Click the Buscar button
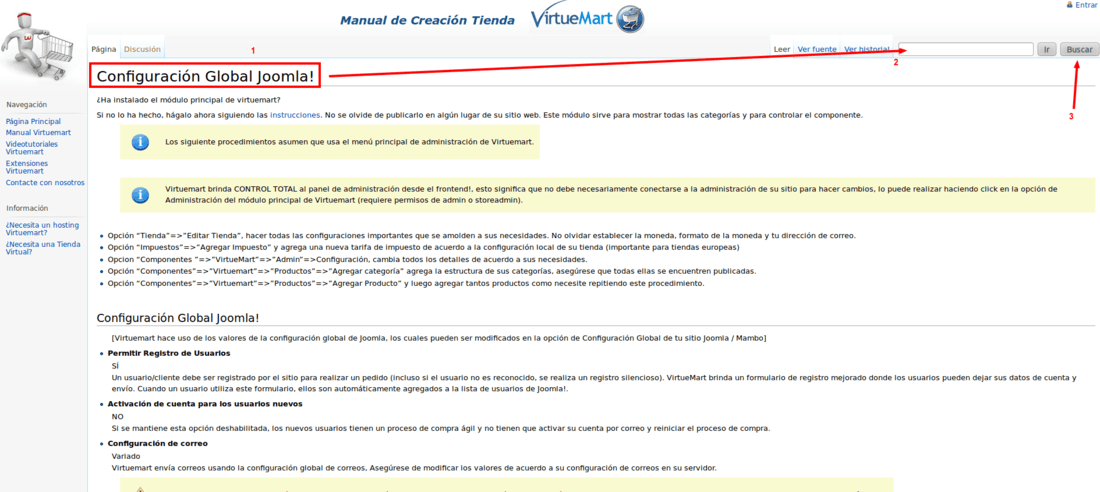Viewport: 1100px width, 492px height. pyautogui.click(x=1079, y=49)
